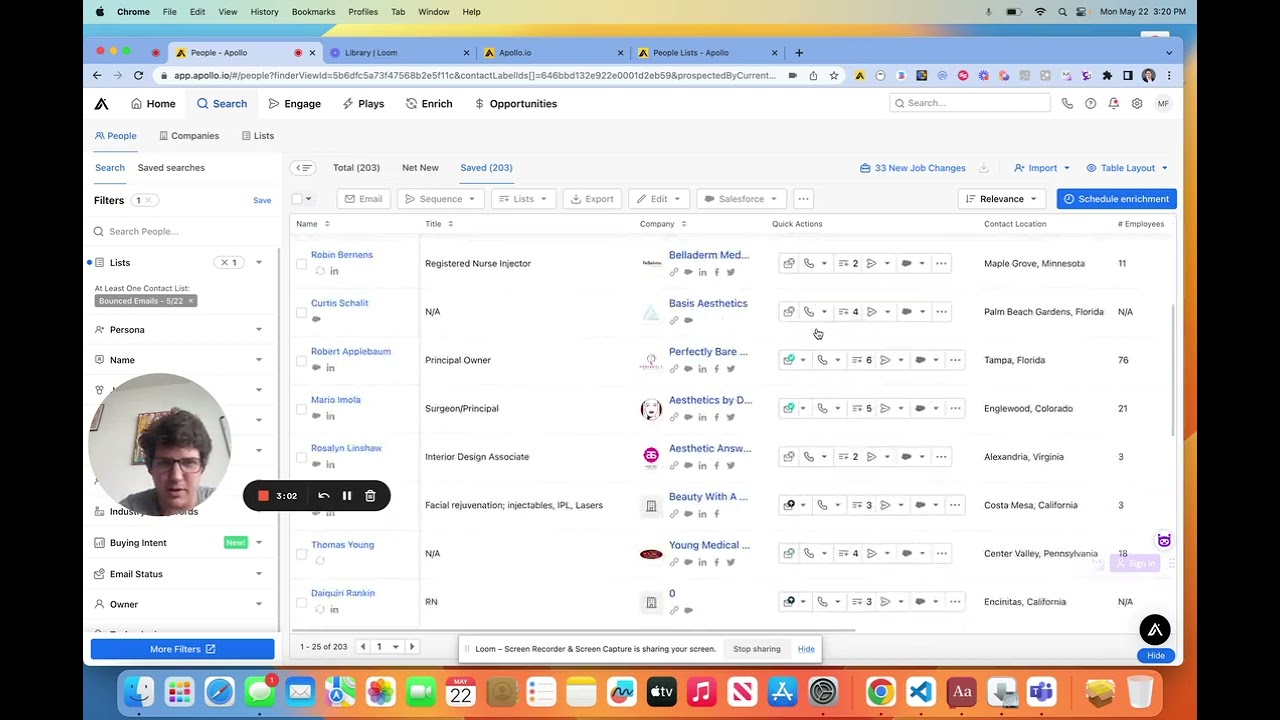Open the Library | Loom browser tab
The height and width of the screenshot is (720, 1280).
click(400, 53)
